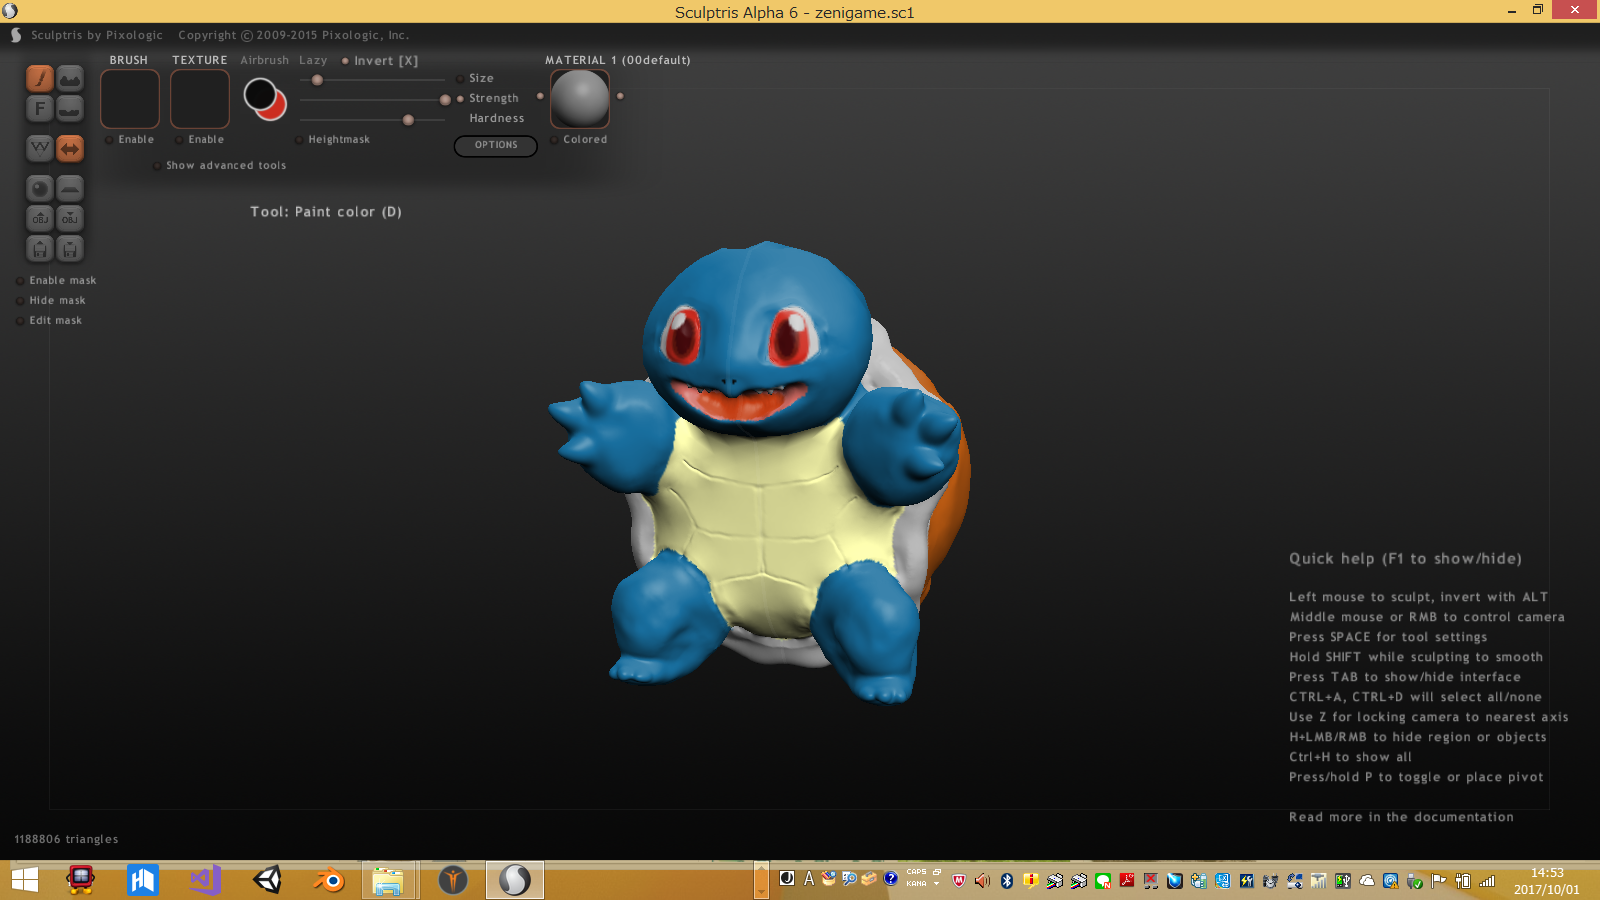The height and width of the screenshot is (900, 1600).
Task: Open the volume speaker tray icon
Action: pos(982,881)
